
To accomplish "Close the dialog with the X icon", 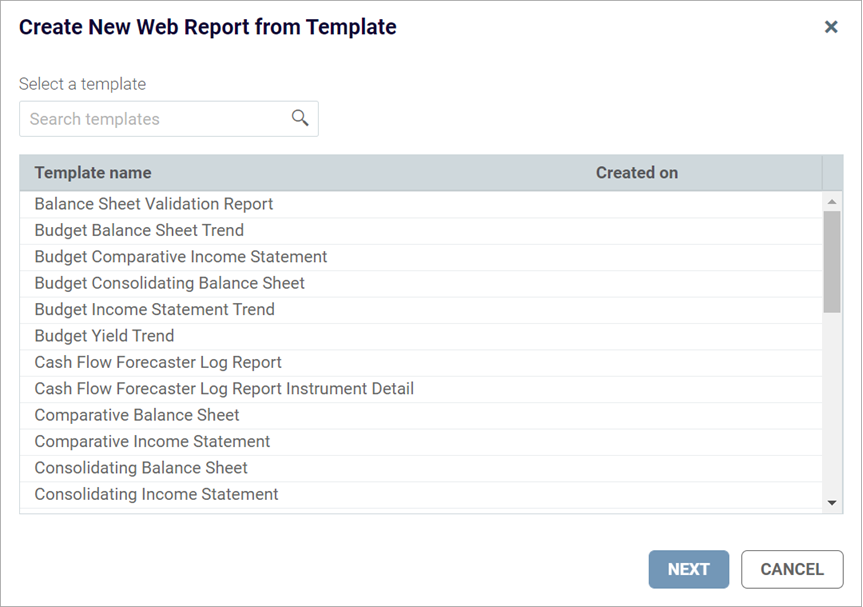I will click(x=831, y=27).
